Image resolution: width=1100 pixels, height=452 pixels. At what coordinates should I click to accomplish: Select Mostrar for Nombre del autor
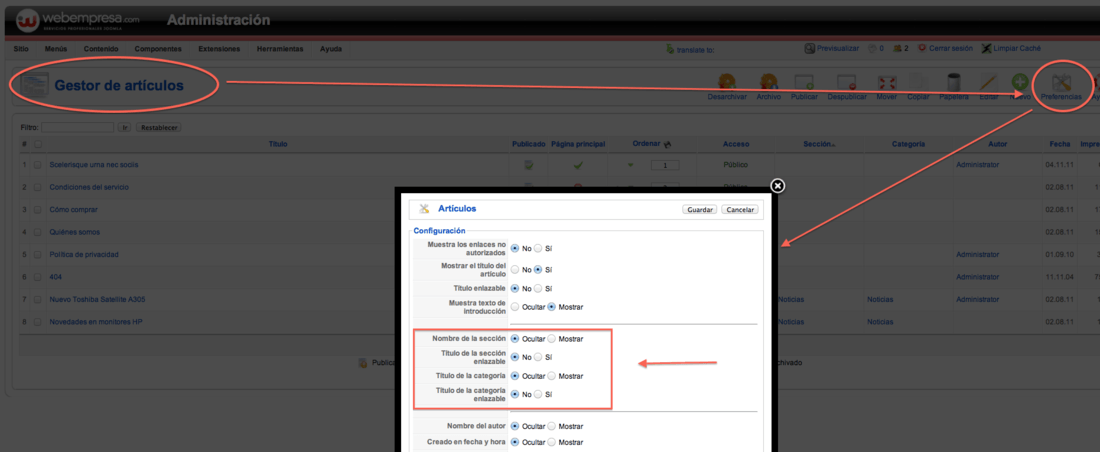[551, 426]
